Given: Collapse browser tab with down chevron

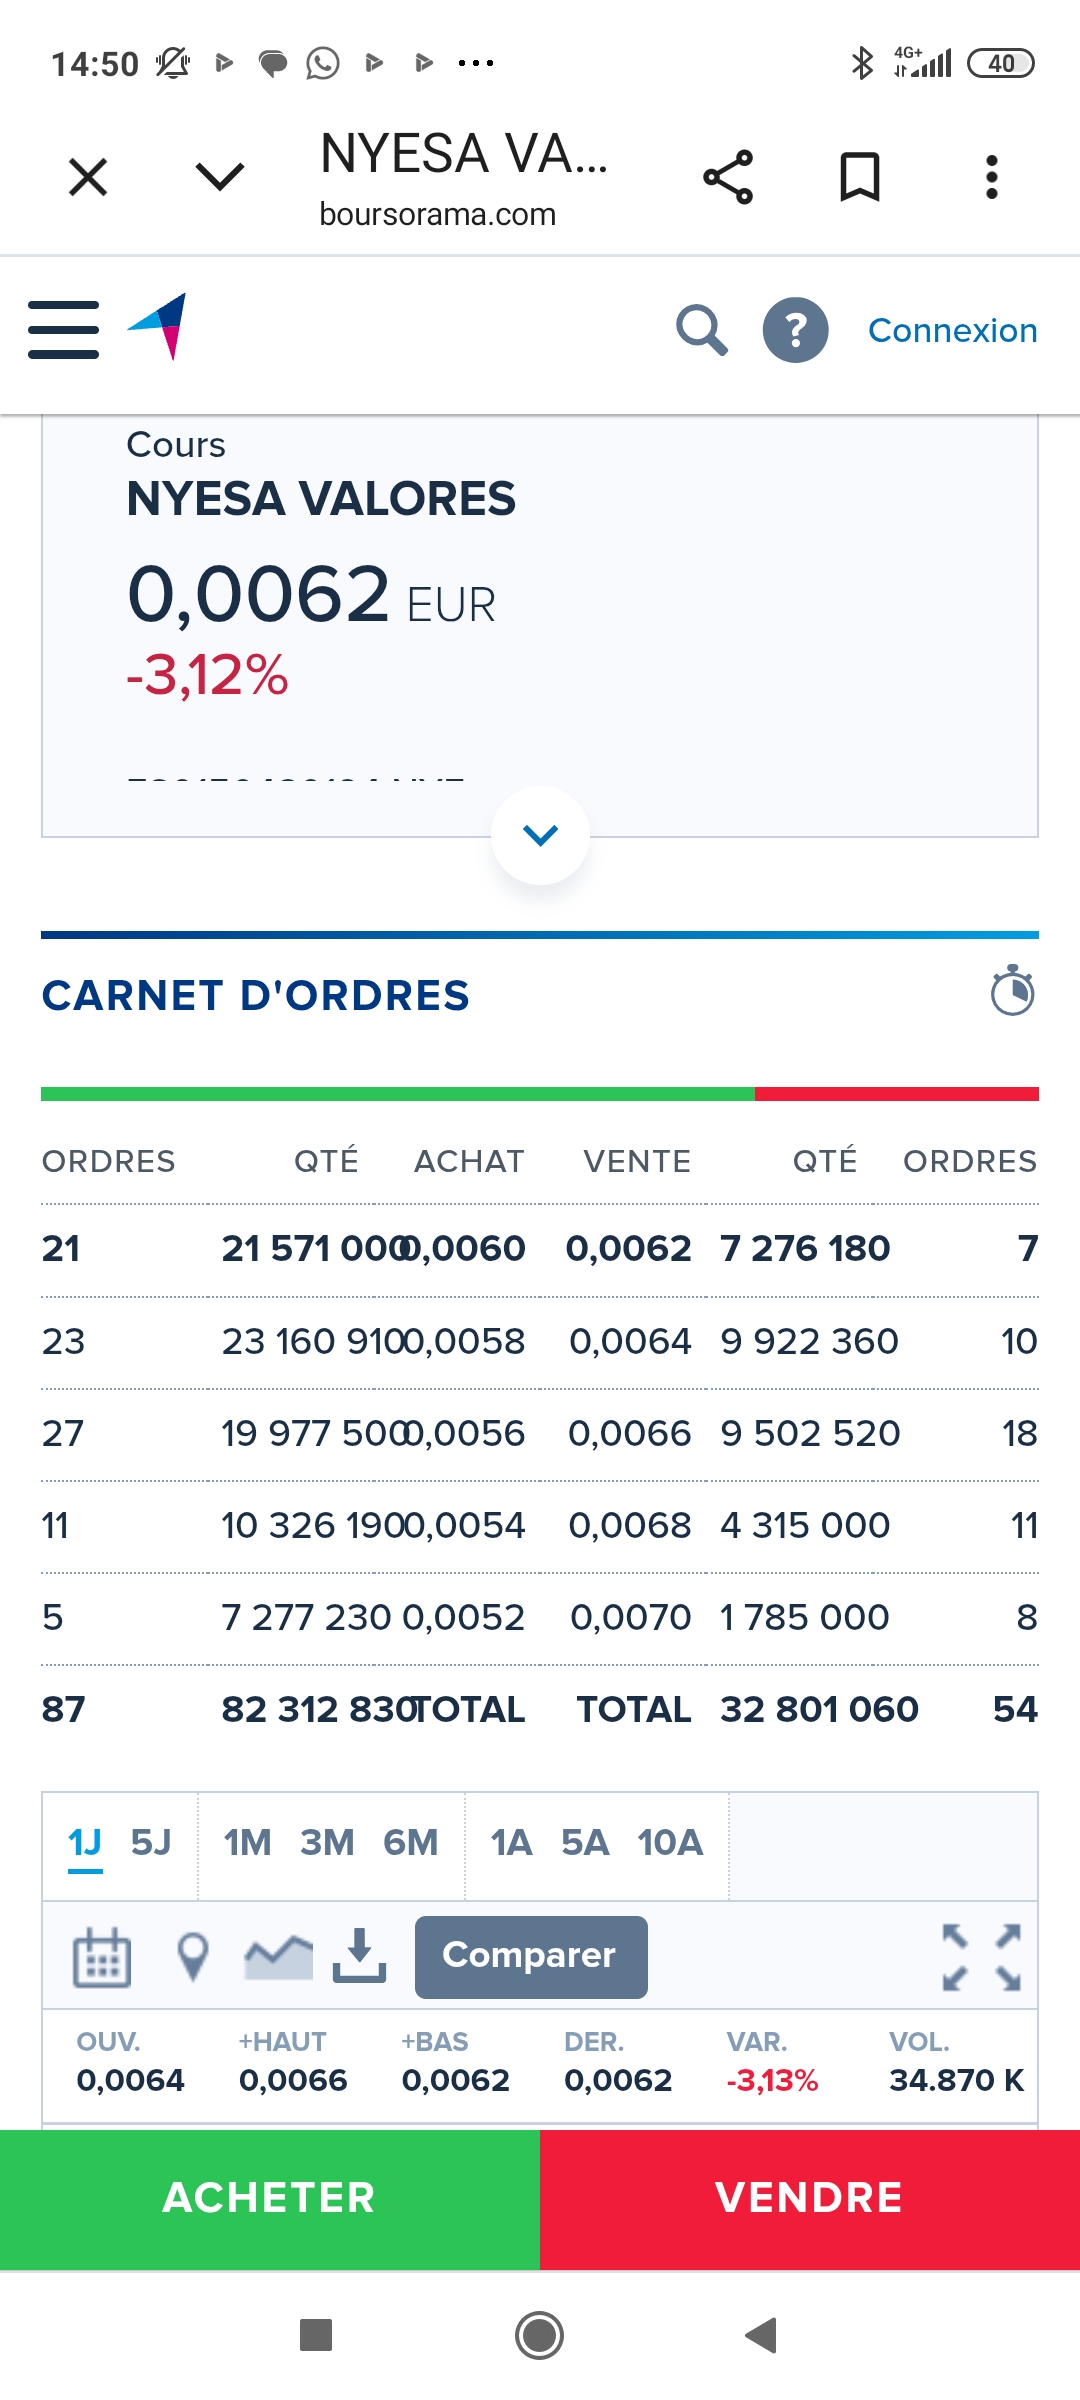Looking at the screenshot, I should (x=220, y=178).
